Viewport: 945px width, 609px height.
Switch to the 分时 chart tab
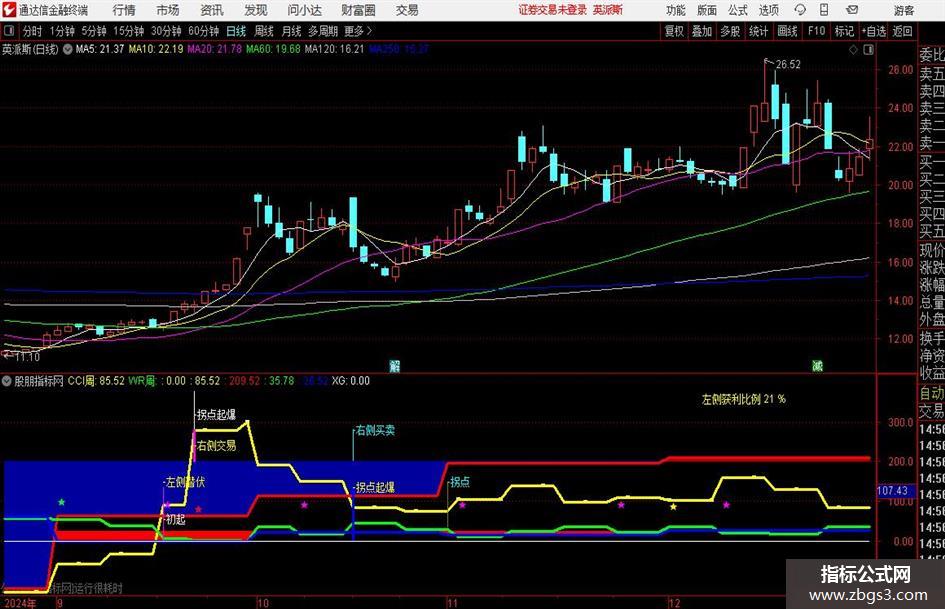[33, 31]
